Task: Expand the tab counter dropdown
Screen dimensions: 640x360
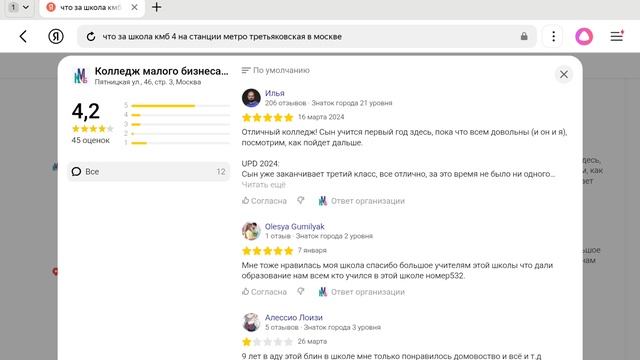Action: tap(19, 7)
